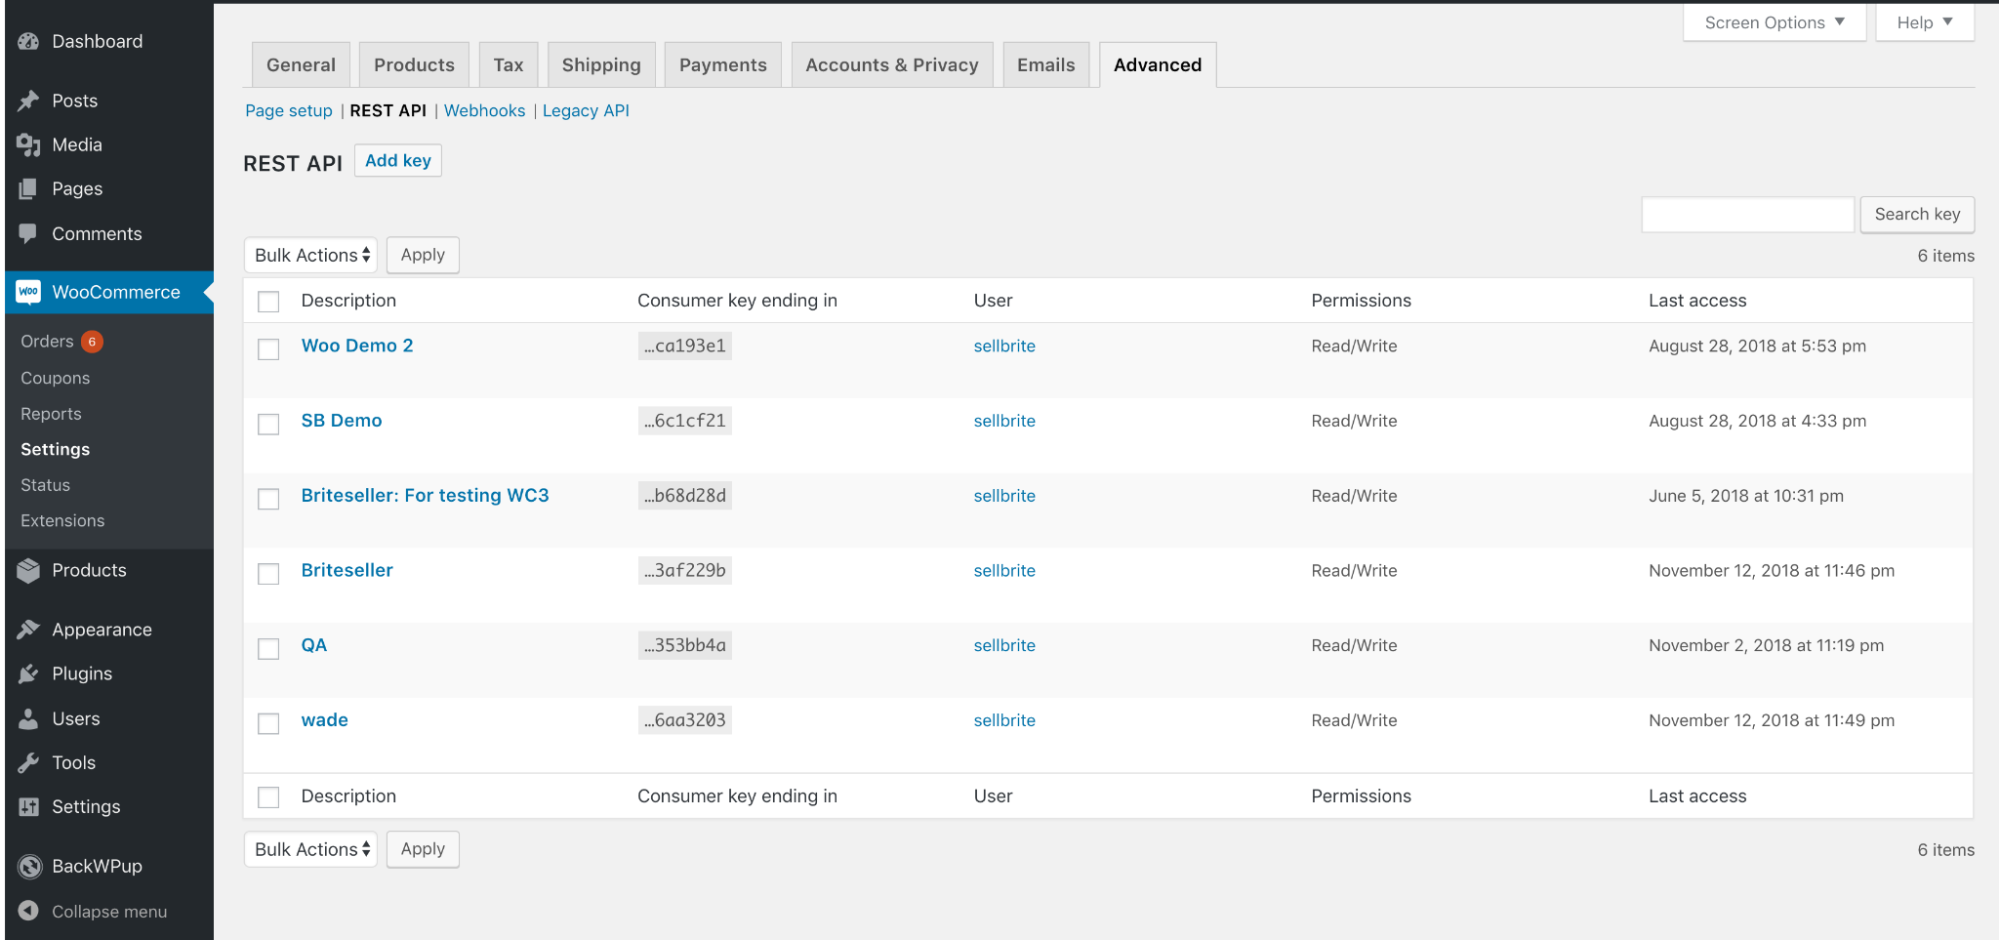This screenshot has width=1999, height=940.
Task: Focus the key search input field
Action: (1748, 214)
